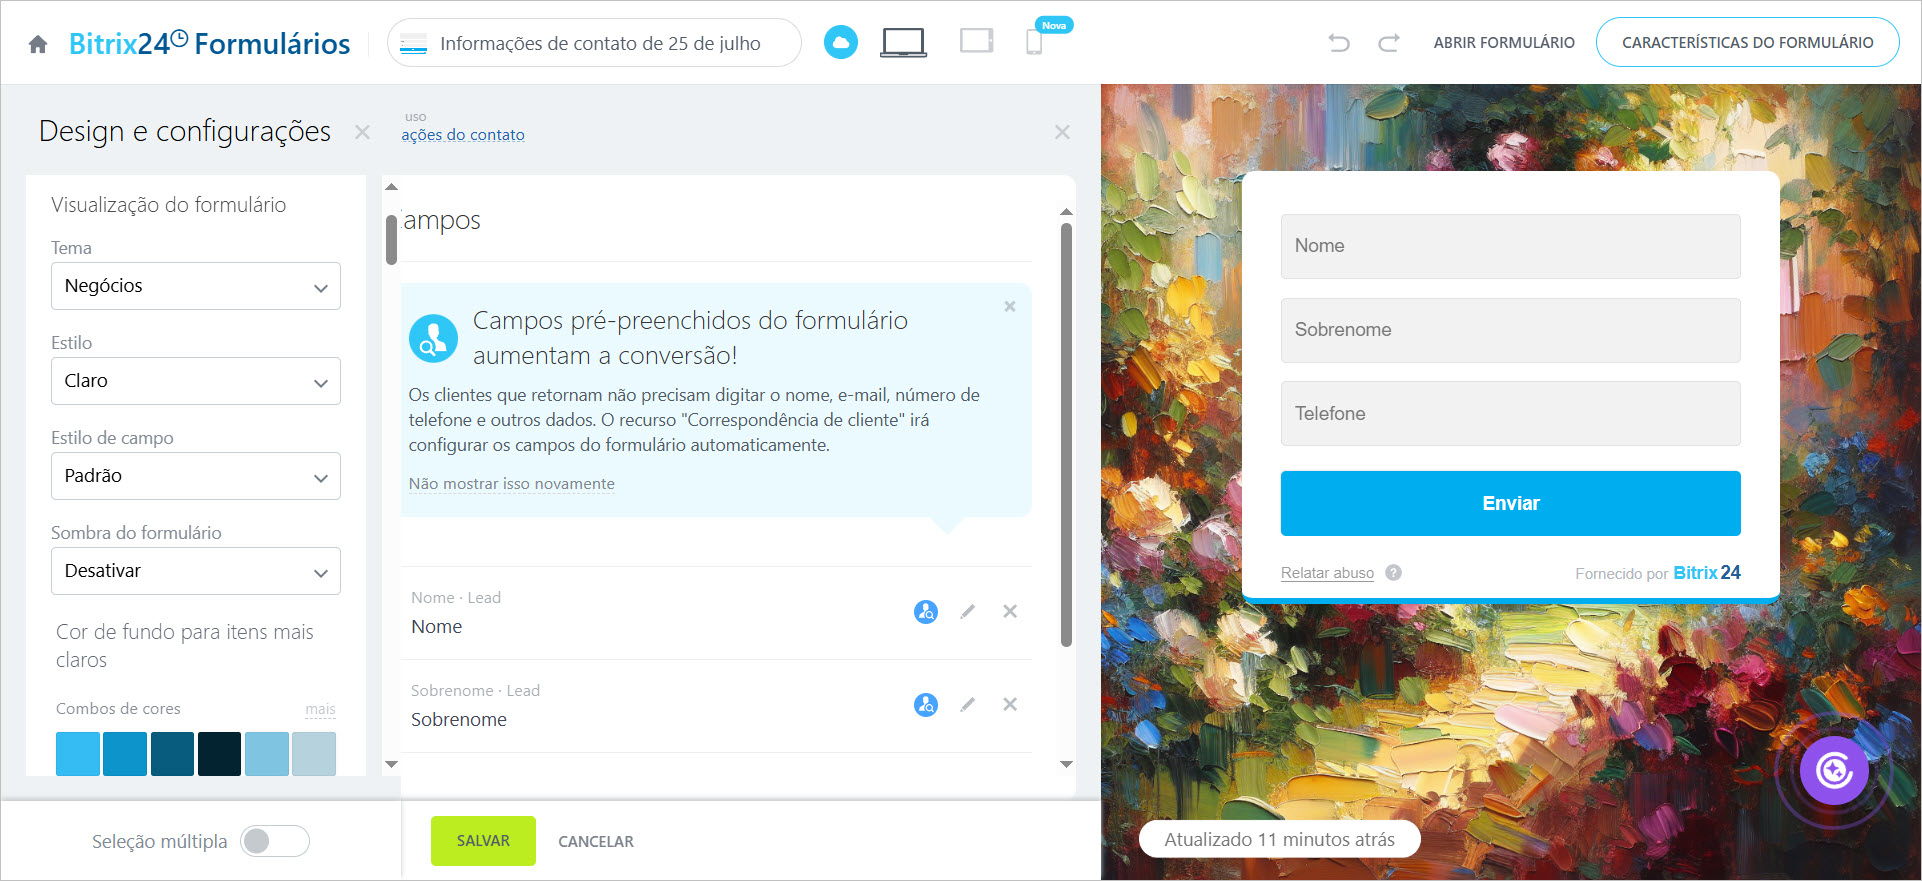Viewport: 1922px width, 881px height.
Task: Click the Telefone input in preview
Action: coord(1510,413)
